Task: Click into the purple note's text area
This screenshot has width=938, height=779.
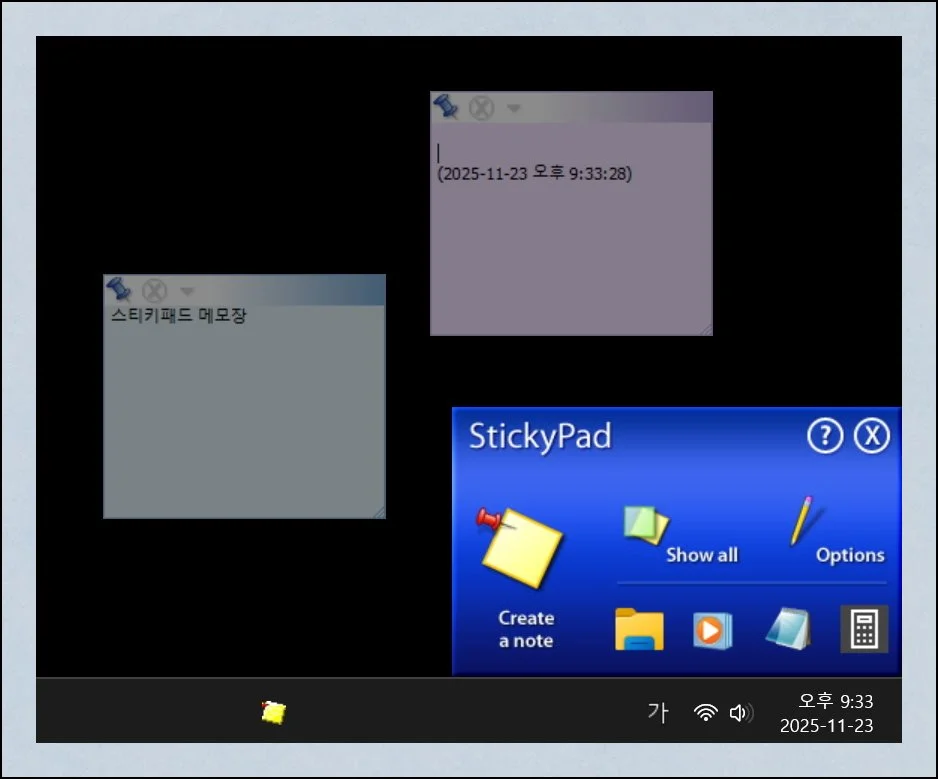Action: click(570, 250)
